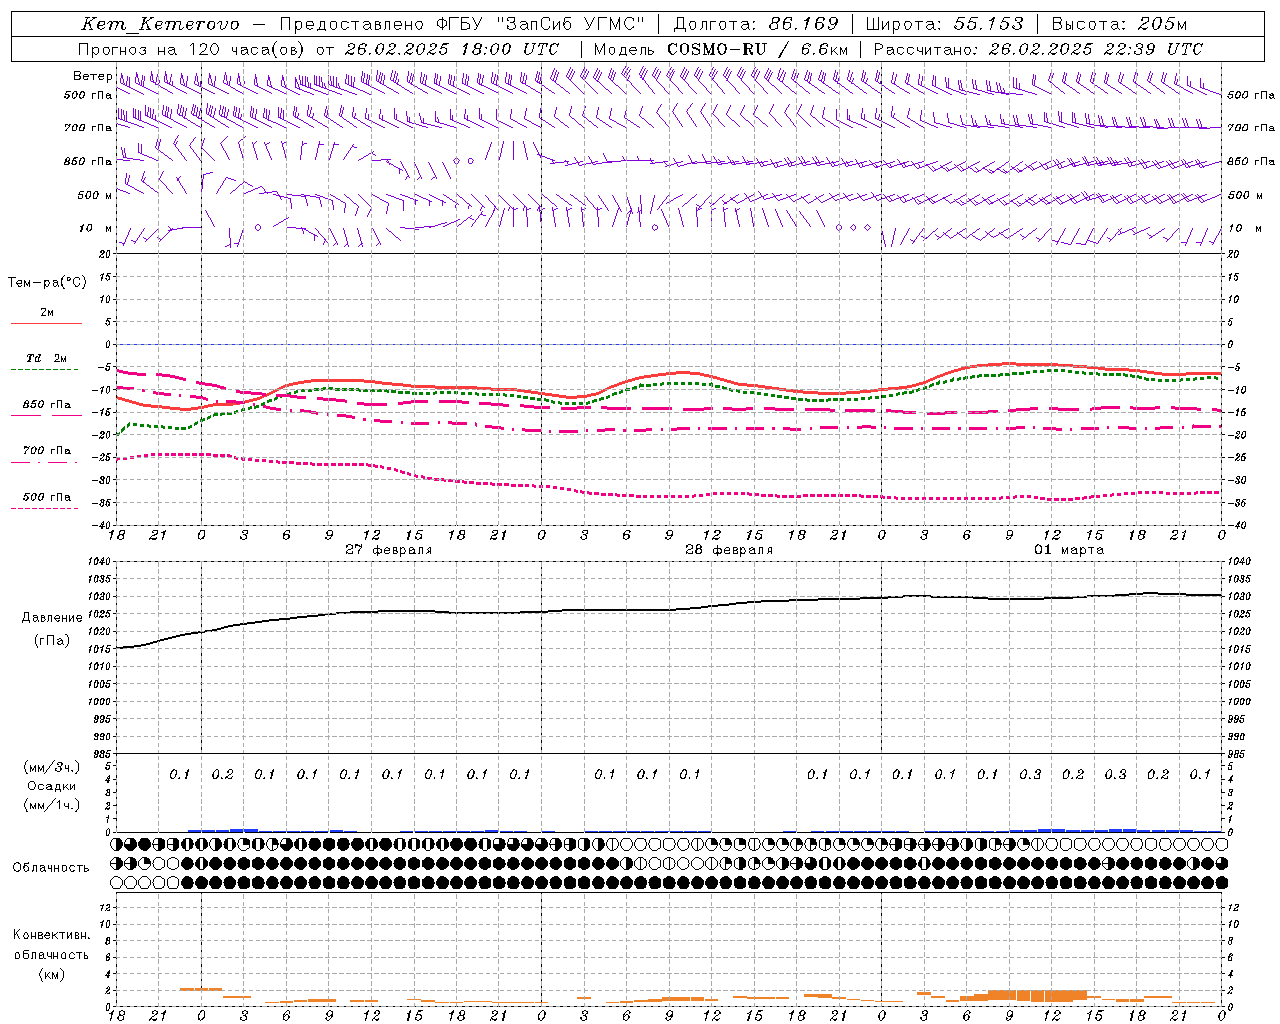1280x1024 pixels.
Task: Click the elevation value Высота: 205м
Action: pos(1119,24)
